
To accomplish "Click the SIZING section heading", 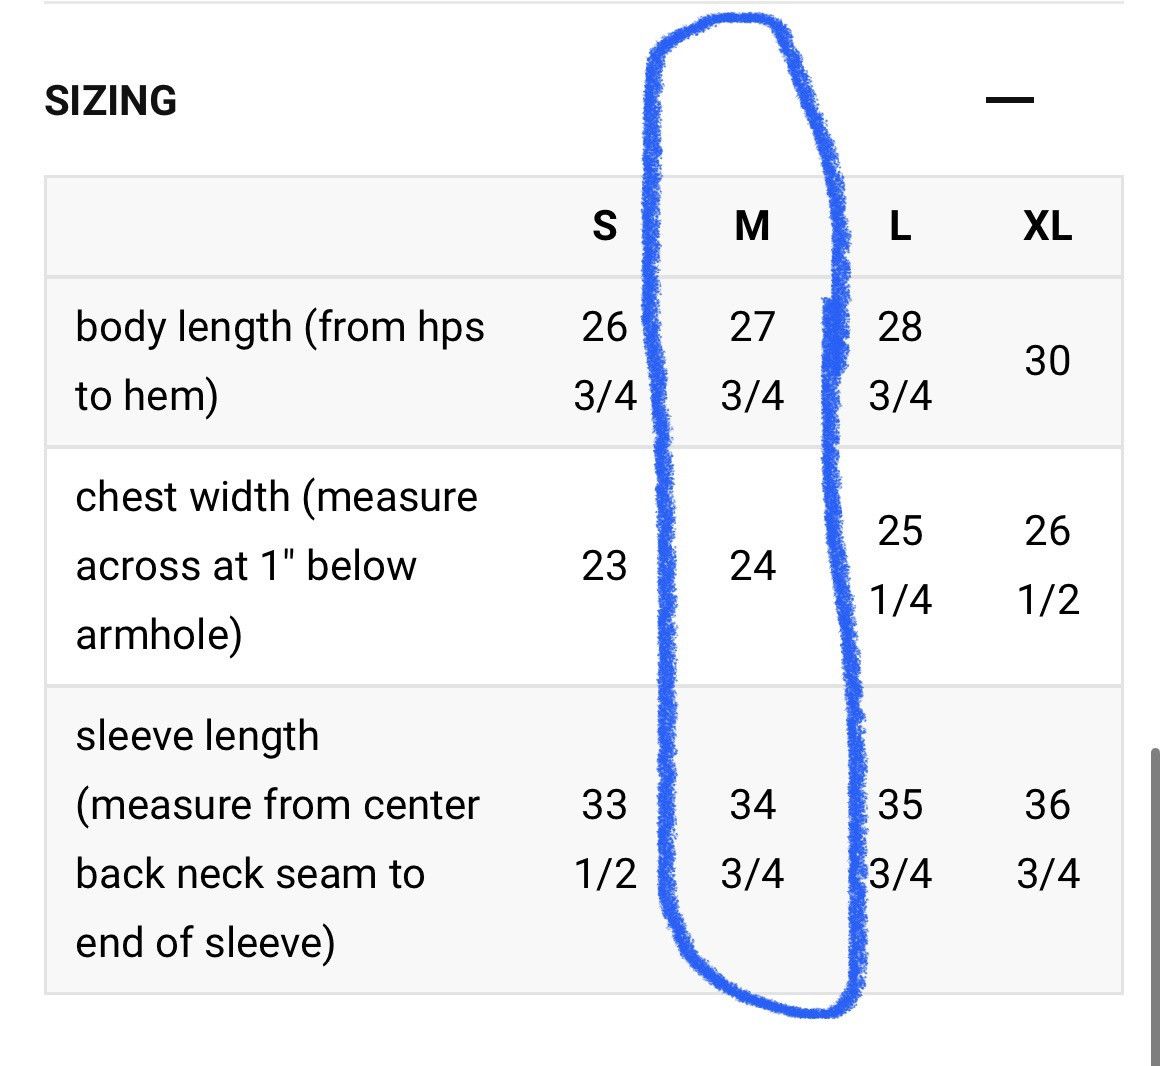I will pyautogui.click(x=111, y=101).
